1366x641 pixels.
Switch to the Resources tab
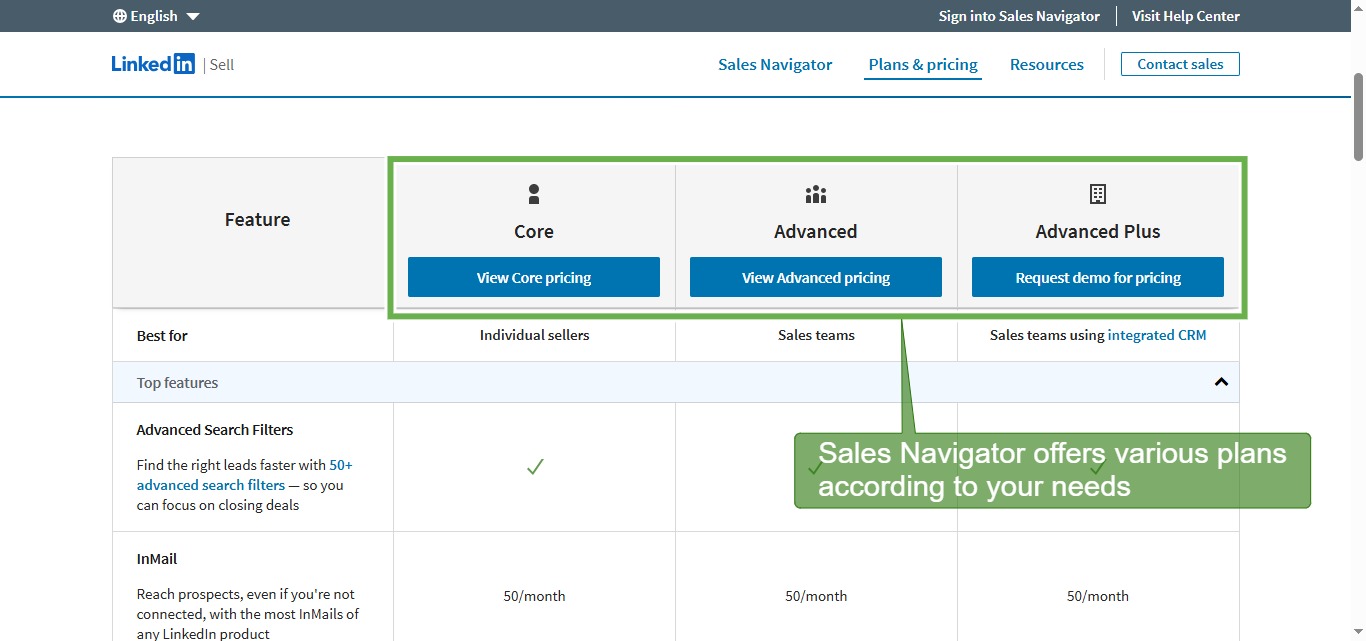[1047, 64]
